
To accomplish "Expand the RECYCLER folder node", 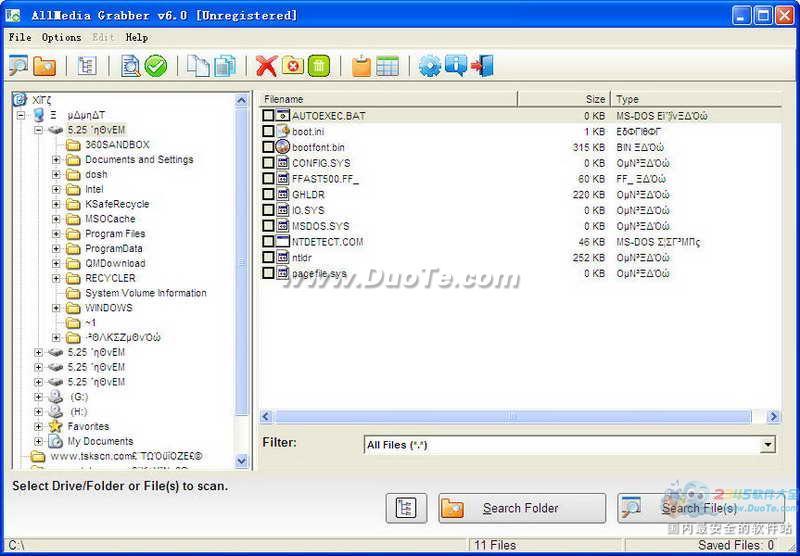I will click(x=56, y=279).
